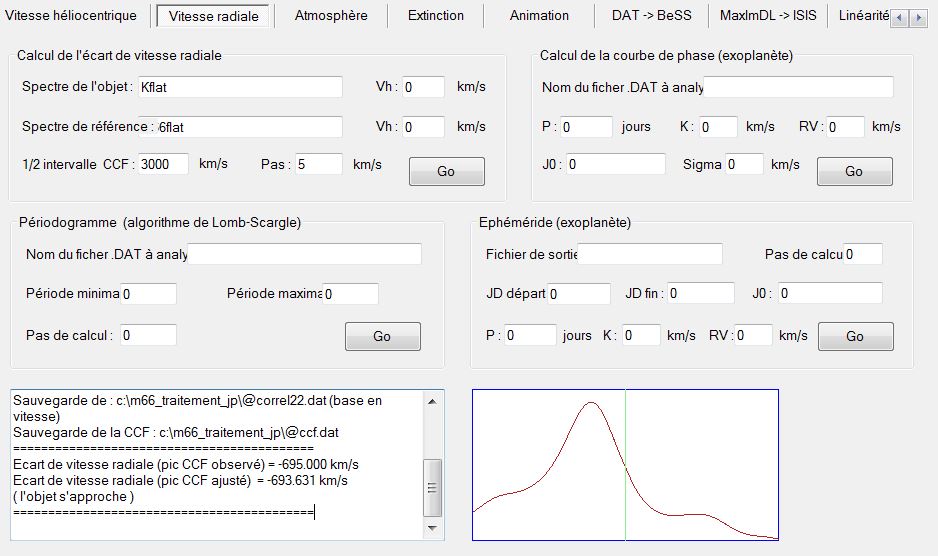Click Go in the Ephéméride section
The height and width of the screenshot is (556, 938).
(854, 336)
